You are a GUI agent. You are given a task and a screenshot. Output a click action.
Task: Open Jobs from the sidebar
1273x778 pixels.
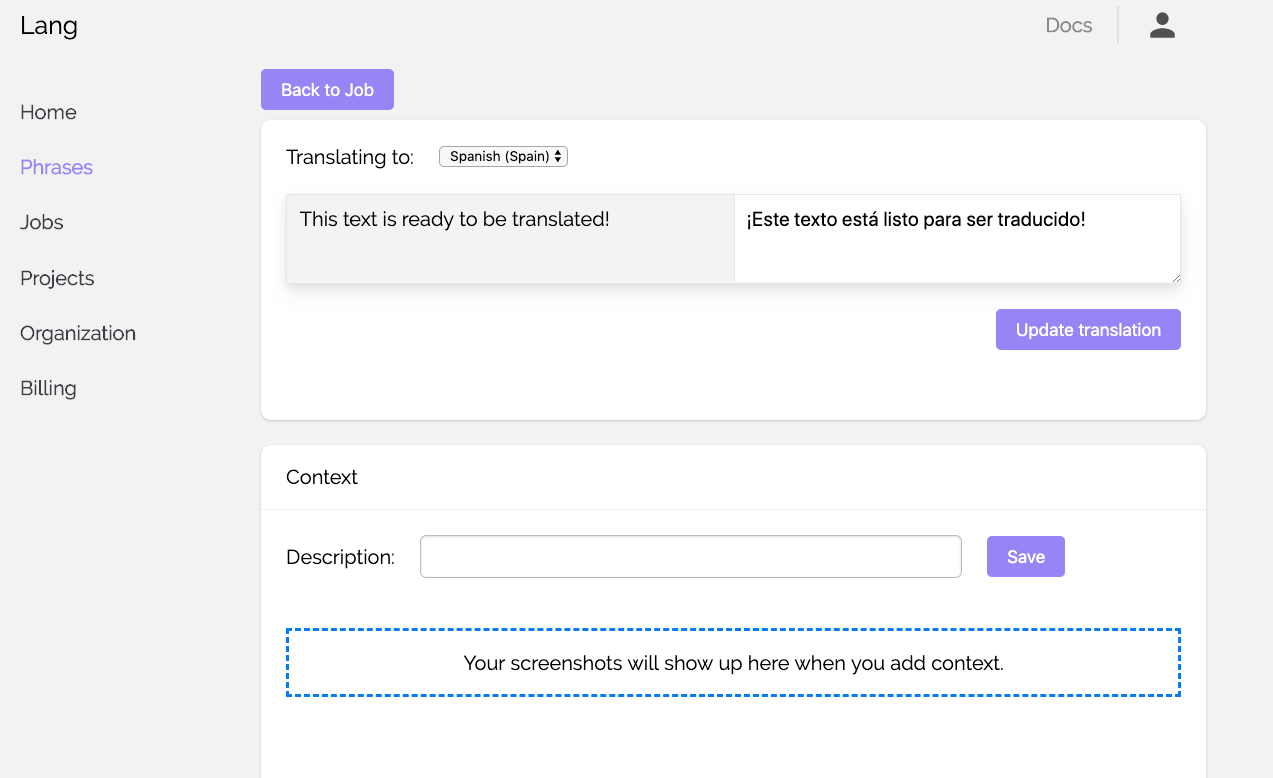42,222
